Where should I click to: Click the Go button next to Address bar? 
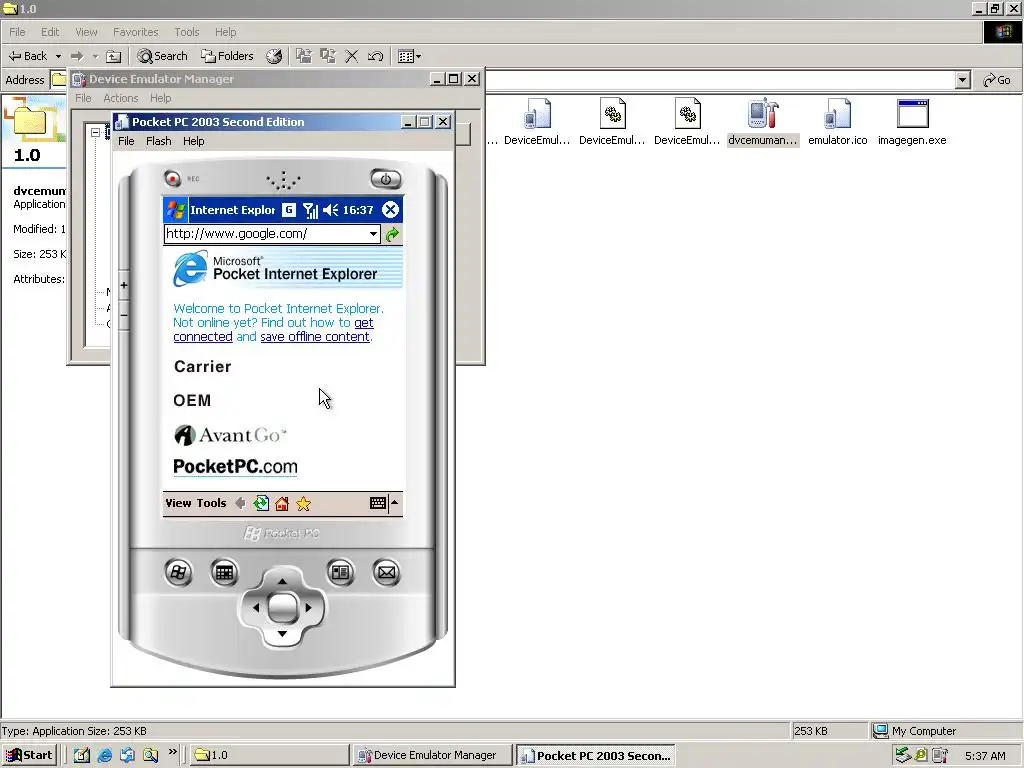click(x=997, y=80)
